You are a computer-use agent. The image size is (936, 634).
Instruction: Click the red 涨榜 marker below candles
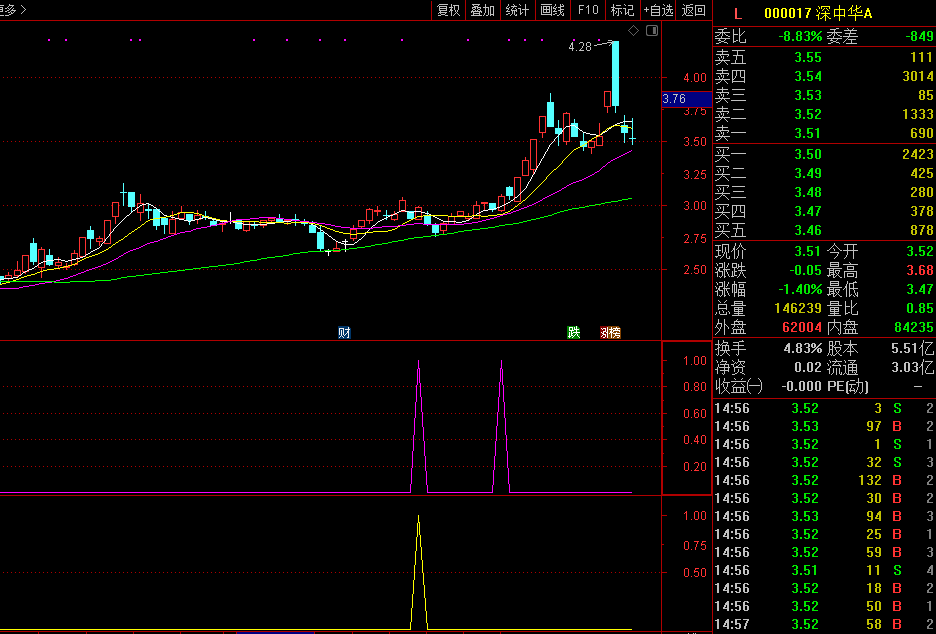(610, 333)
